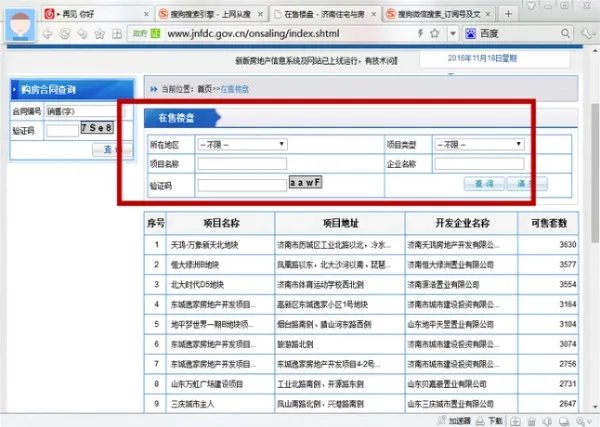Click the 在售楼盘 section header tab

[177, 118]
